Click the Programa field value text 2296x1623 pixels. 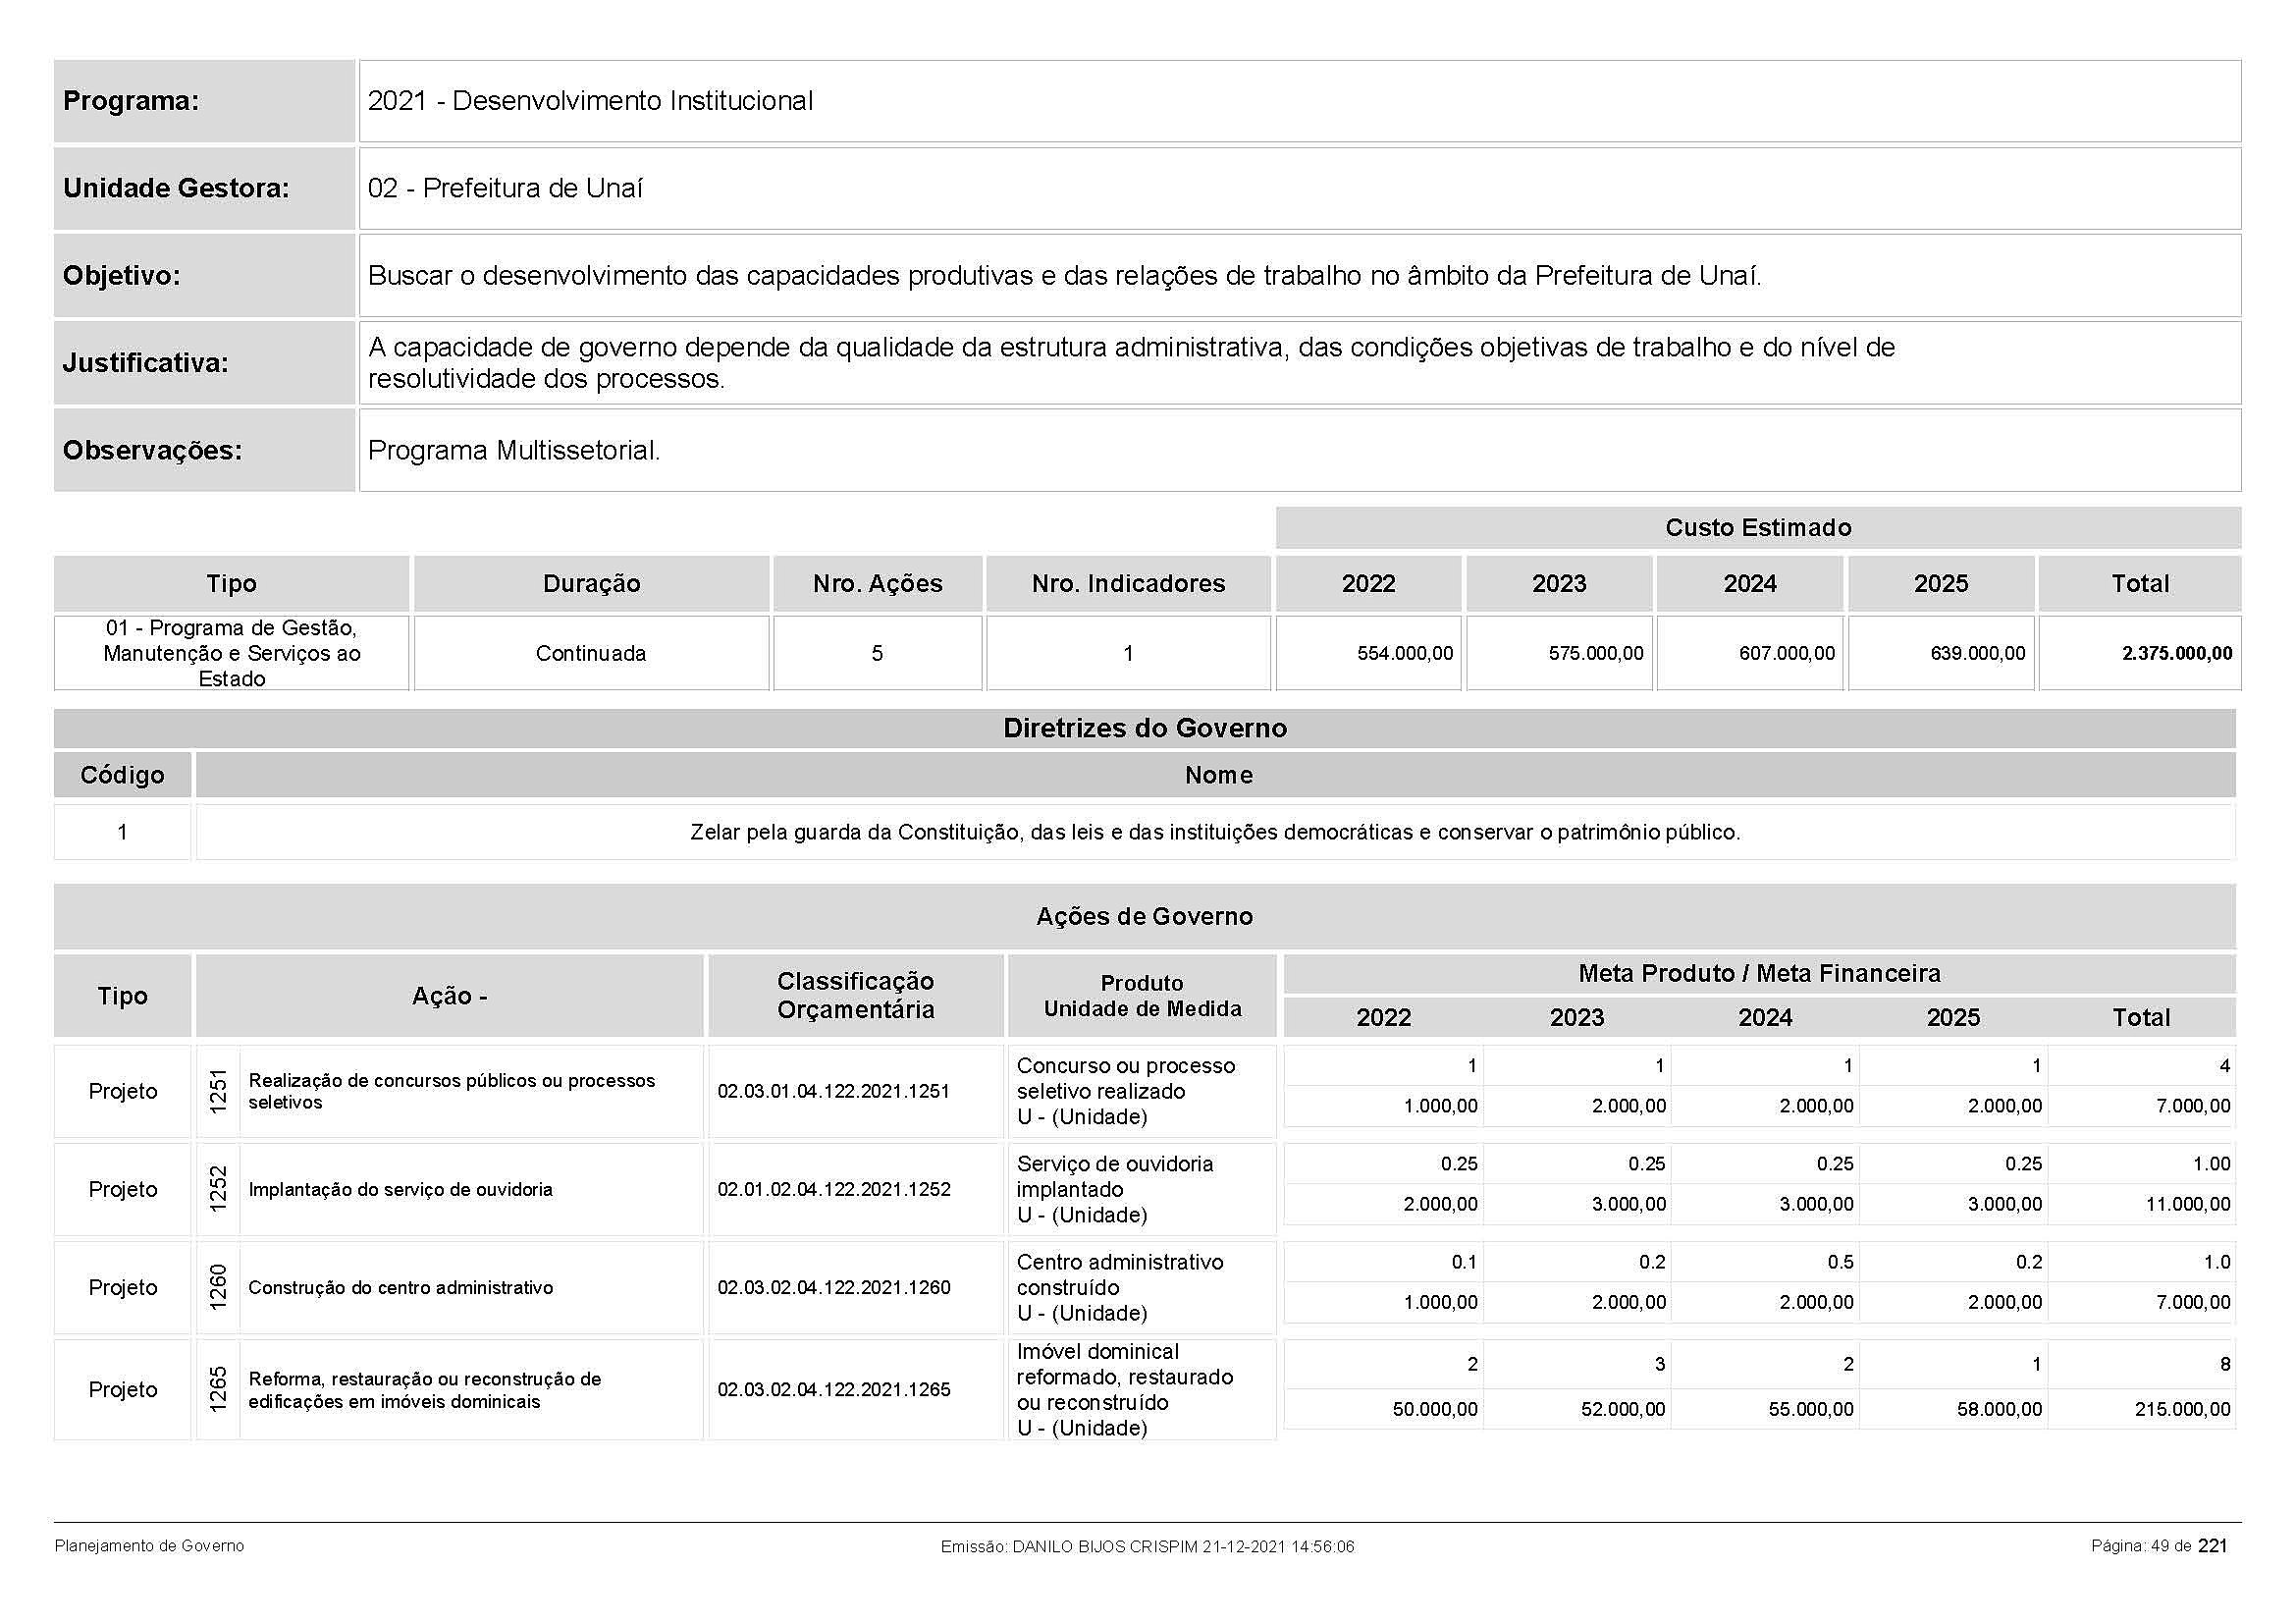[x=590, y=101]
